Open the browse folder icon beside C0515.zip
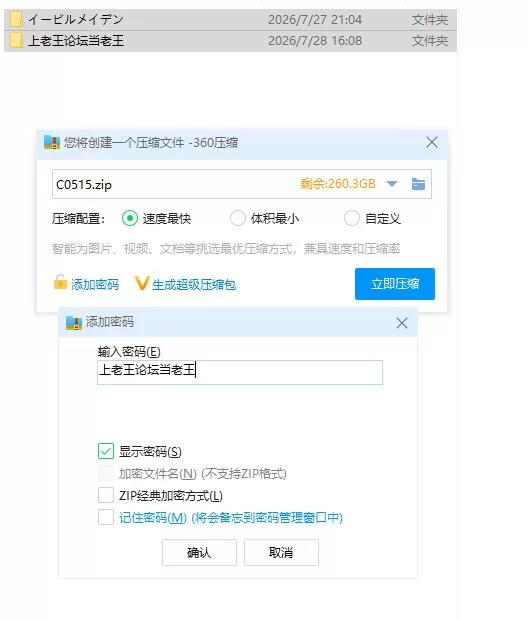Image resolution: width=528 pixels, height=620 pixels. pos(418,184)
